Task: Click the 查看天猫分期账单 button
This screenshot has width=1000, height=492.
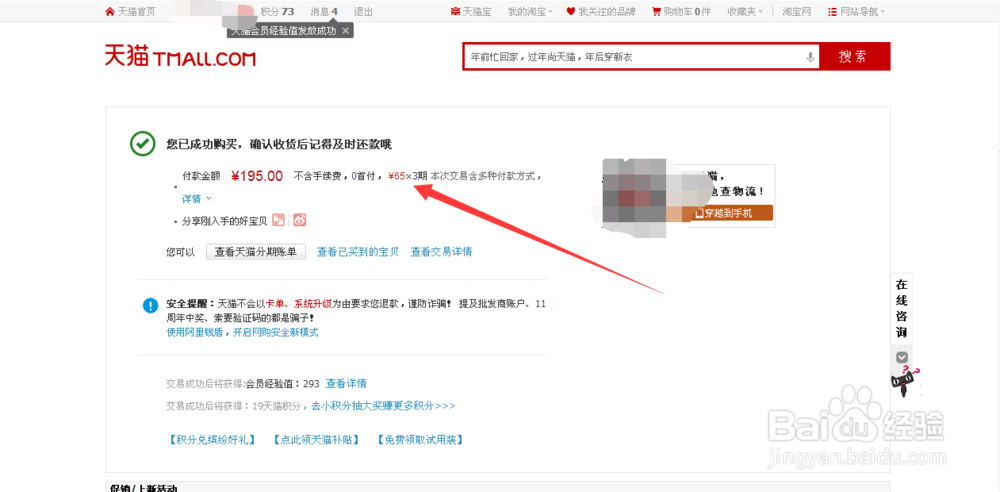Action: pyautogui.click(x=256, y=251)
